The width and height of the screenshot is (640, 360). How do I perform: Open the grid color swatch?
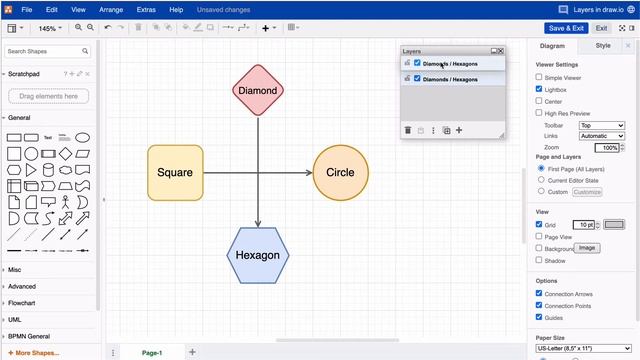pos(614,224)
